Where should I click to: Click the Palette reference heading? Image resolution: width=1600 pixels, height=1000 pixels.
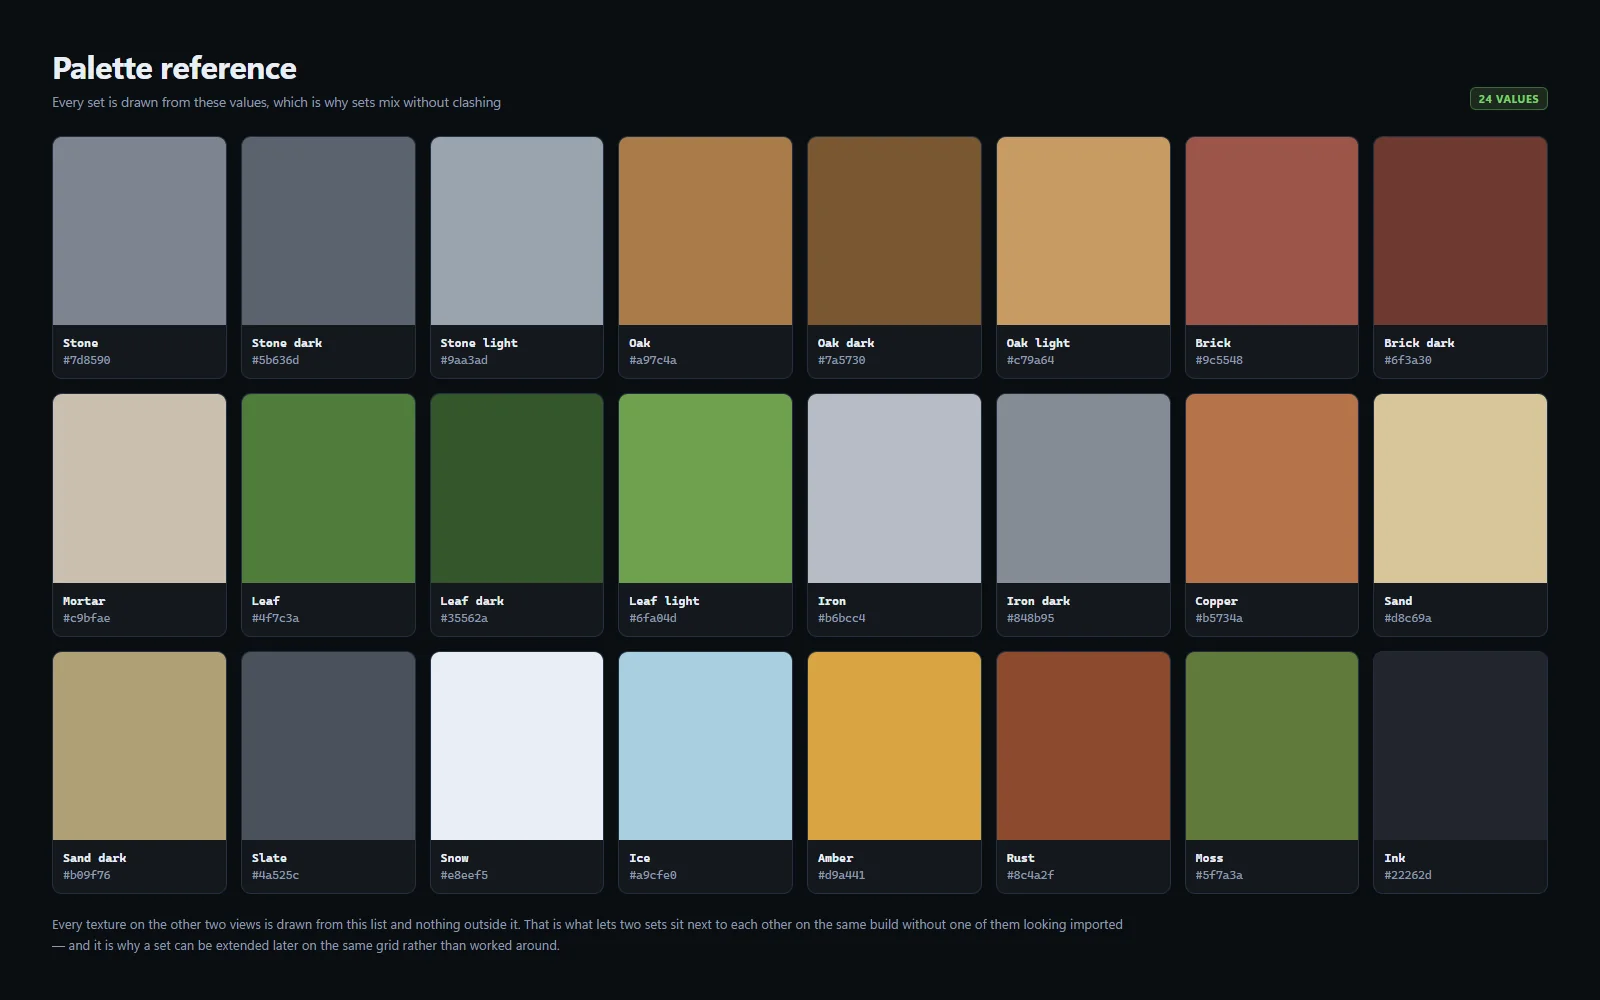(x=174, y=68)
